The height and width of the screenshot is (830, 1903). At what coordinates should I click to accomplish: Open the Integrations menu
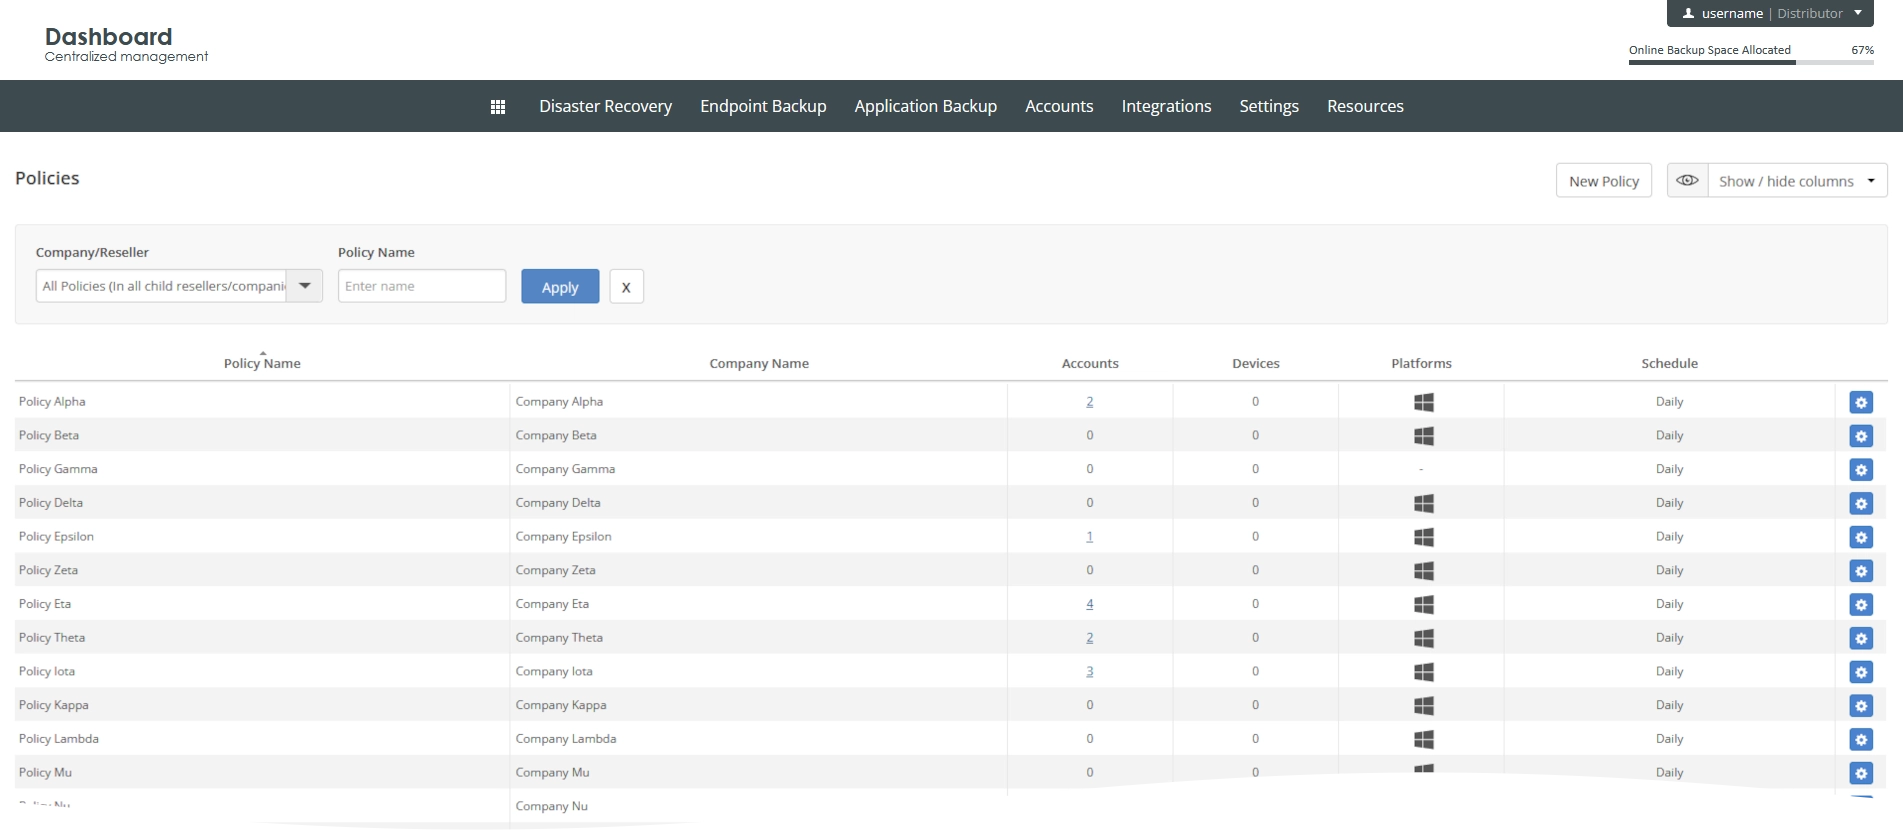point(1166,106)
